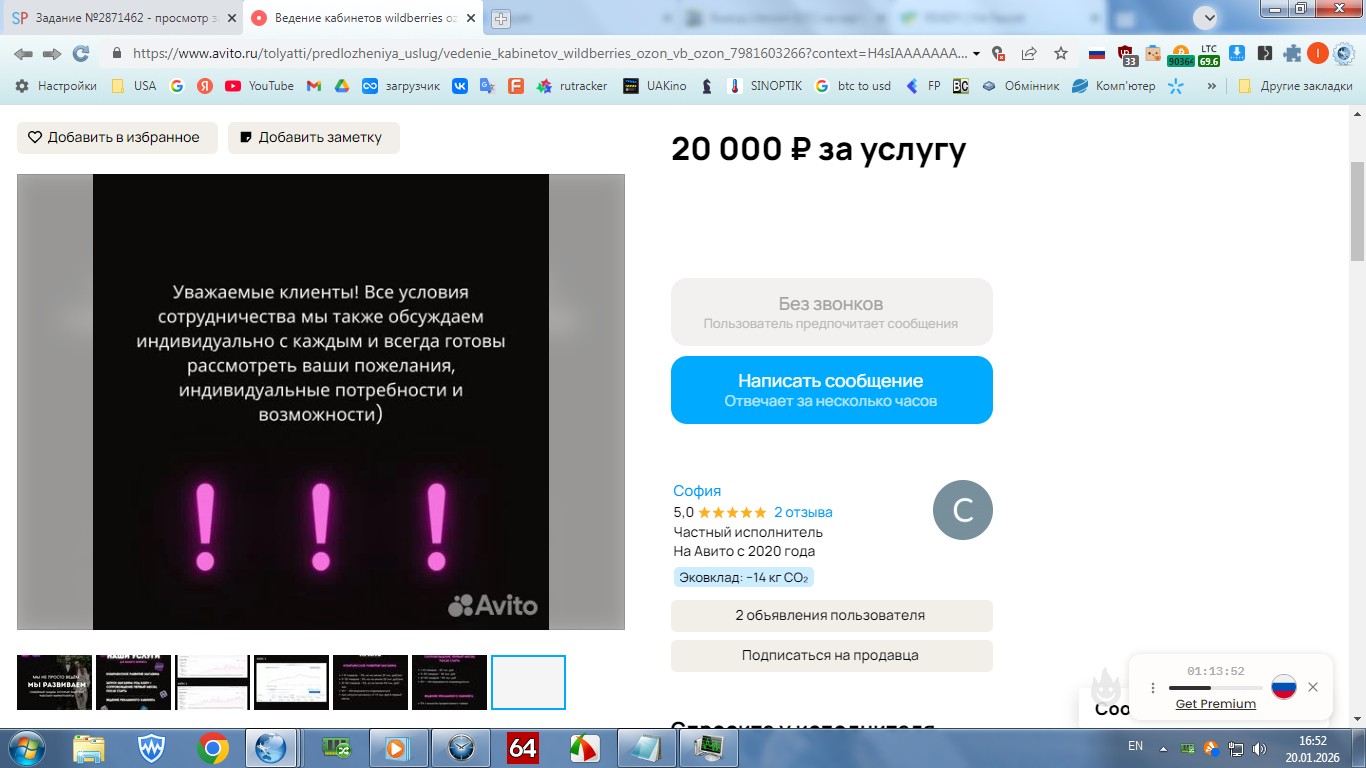Viewport: 1366px width, 768px height.
Task: Open a new tab with plus button
Action: click(x=501, y=18)
